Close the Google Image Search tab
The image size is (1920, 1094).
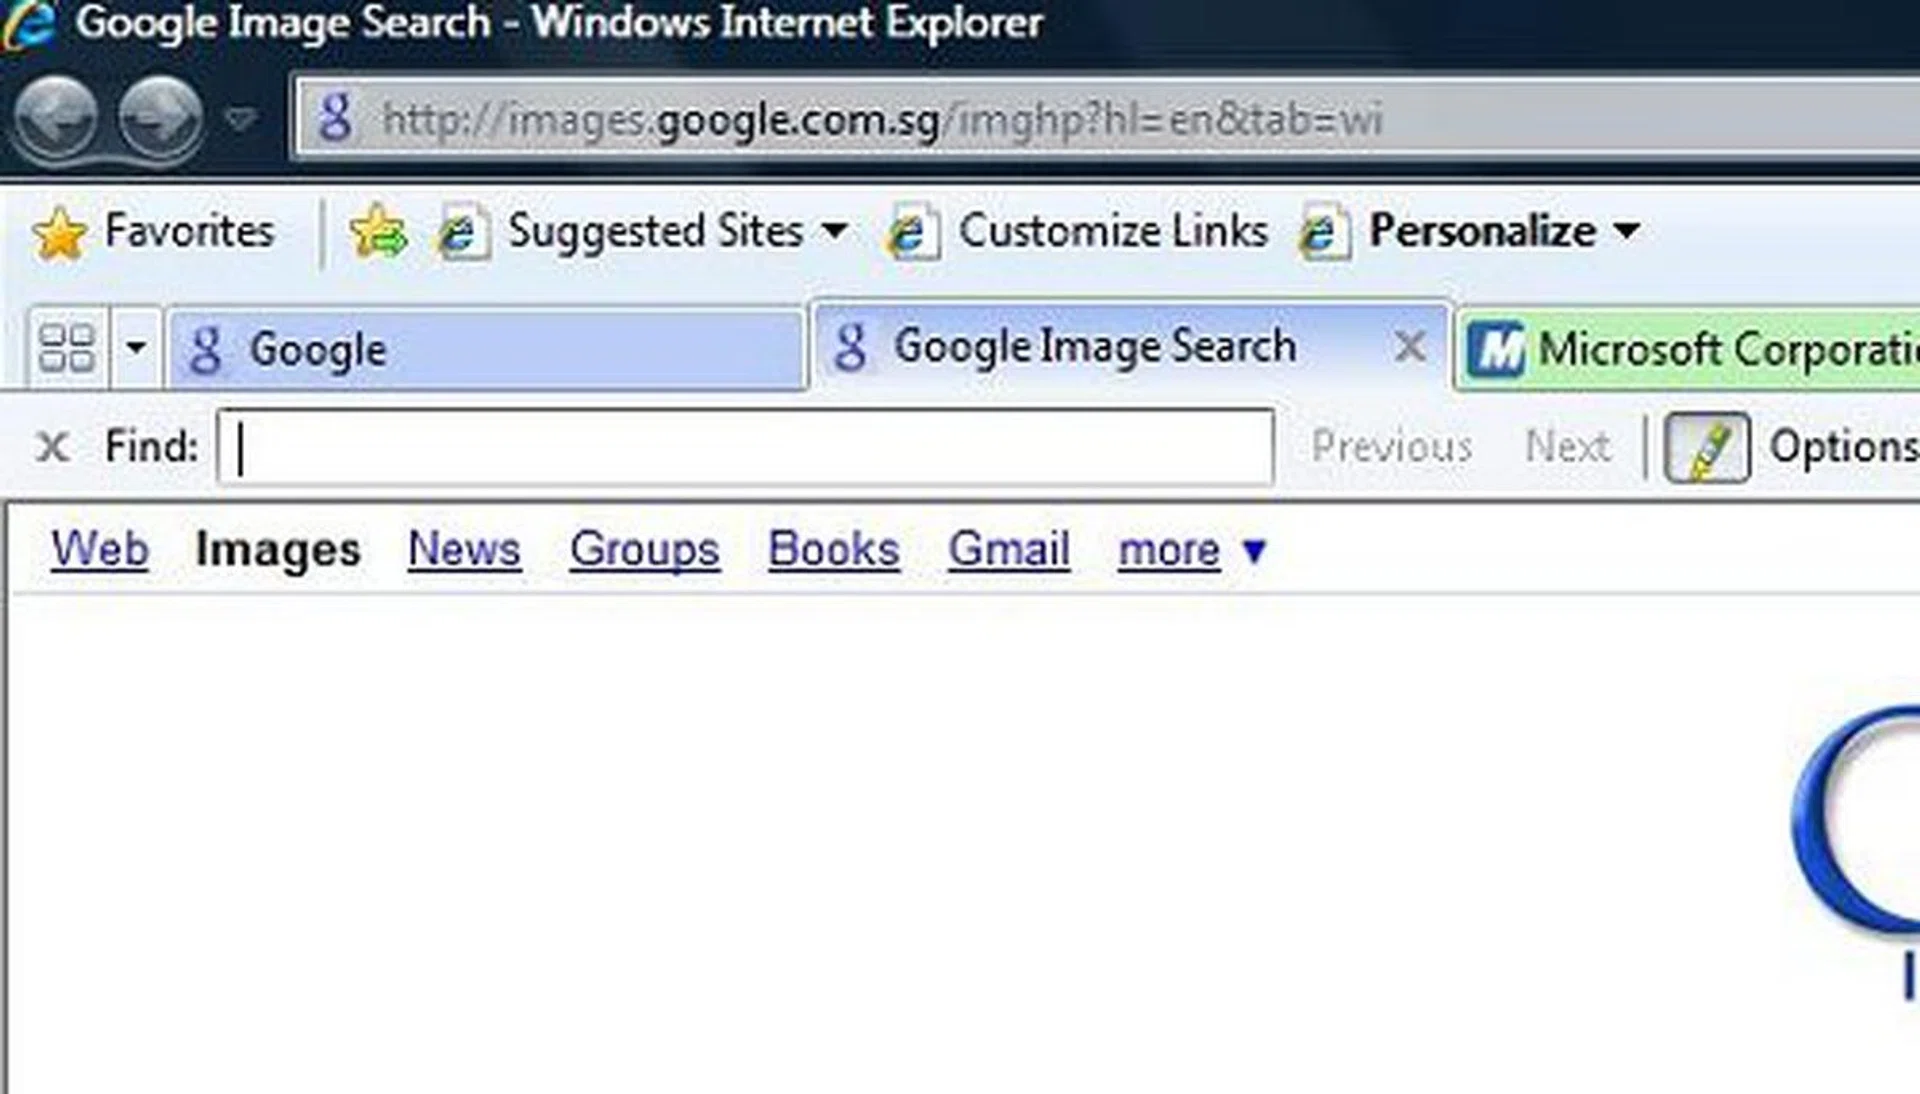(1410, 348)
